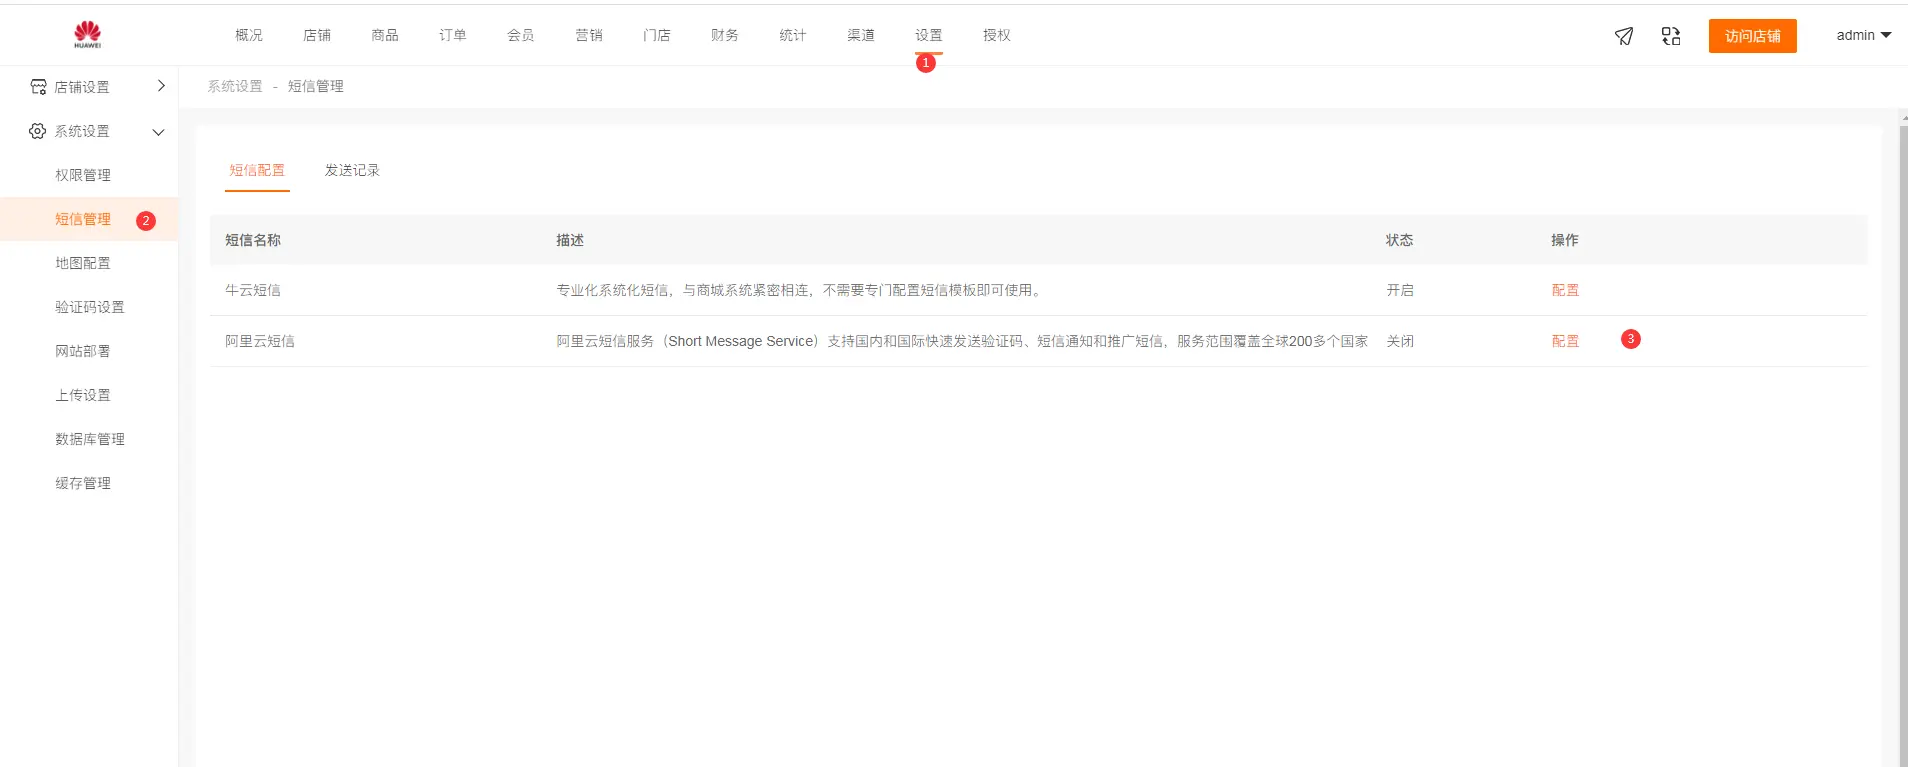Click the Huawei logo icon
The image size is (1908, 767).
87,35
